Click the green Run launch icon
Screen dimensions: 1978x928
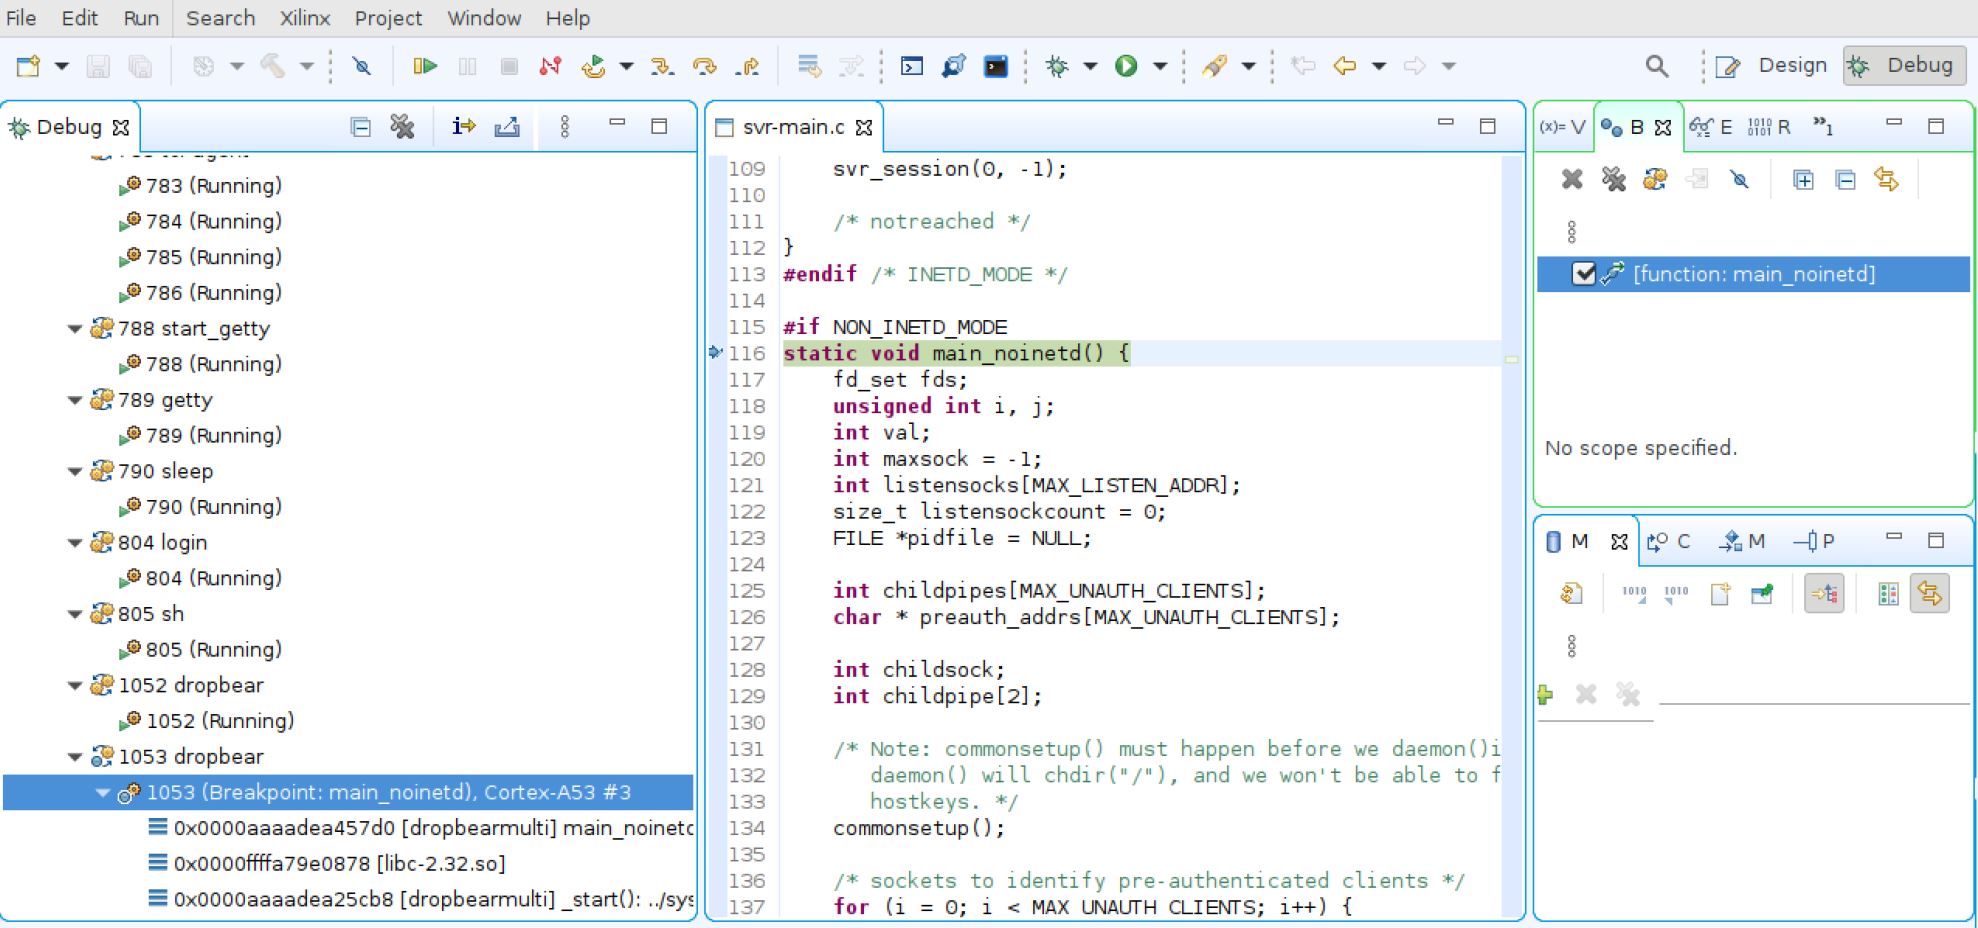[x=1127, y=66]
